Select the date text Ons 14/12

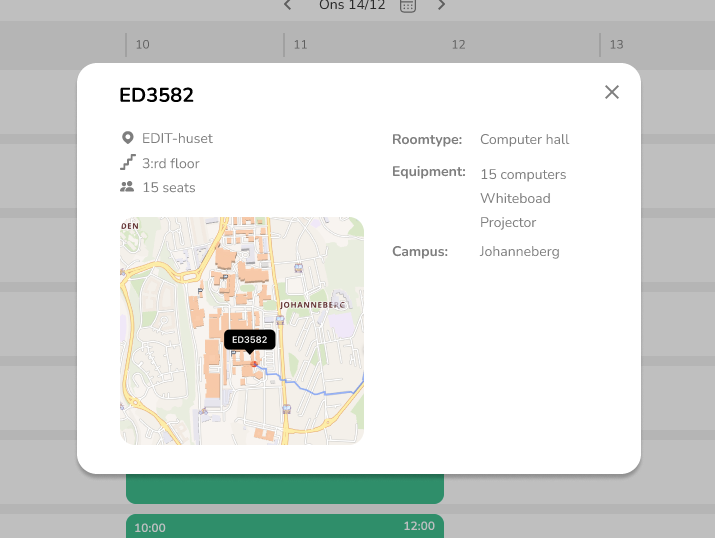[x=352, y=5]
